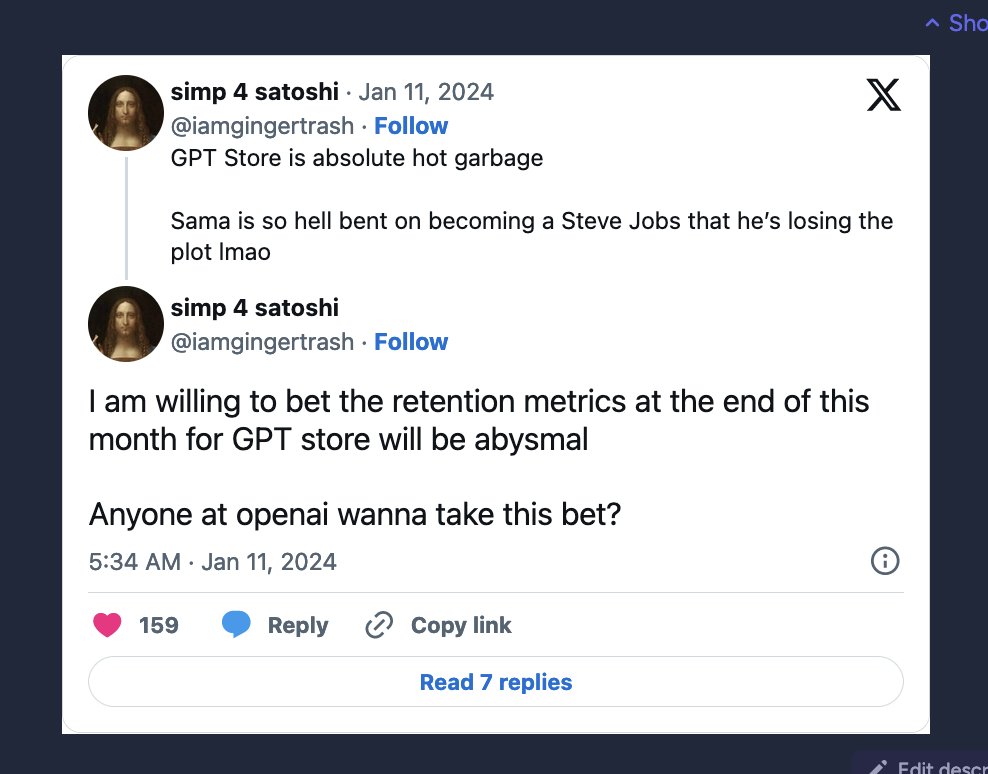The image size is (988, 774).
Task: Follow @iamgingertrash from the second tweet
Action: pos(411,342)
